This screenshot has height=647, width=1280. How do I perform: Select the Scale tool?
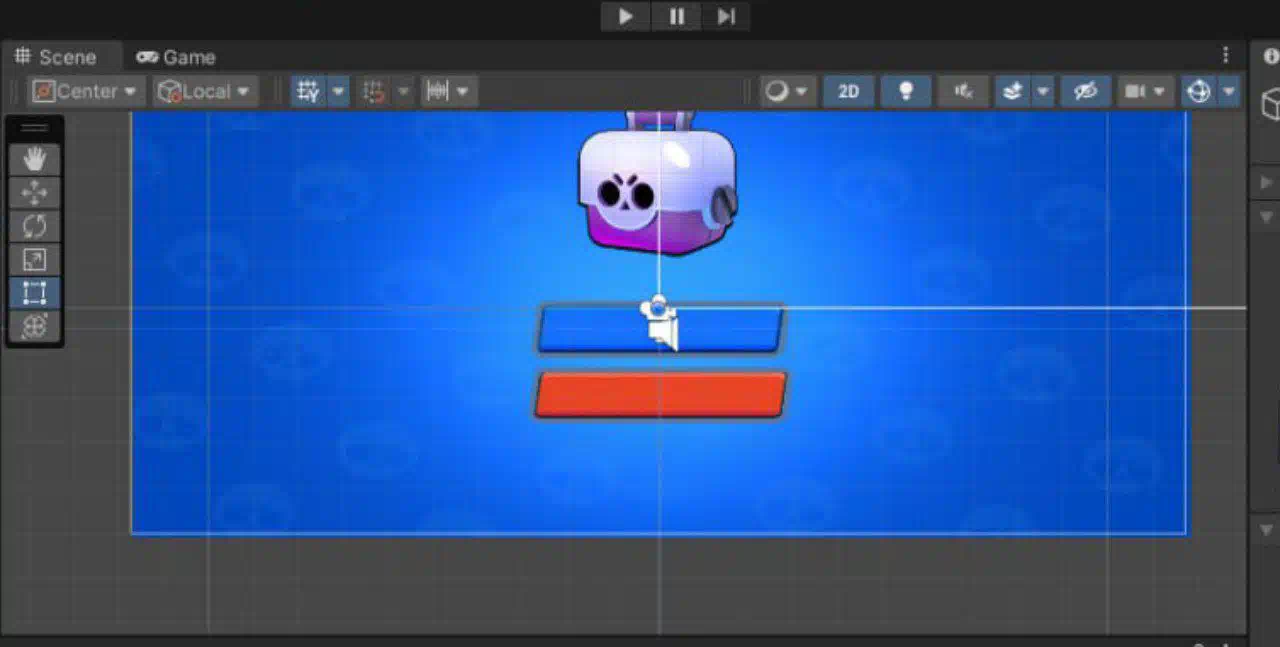point(35,260)
